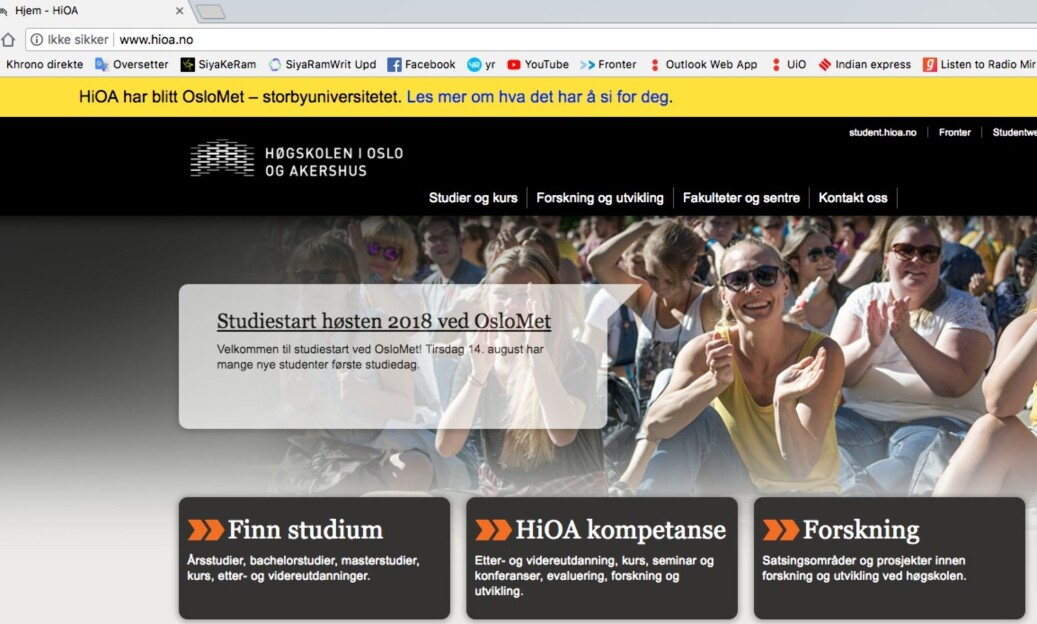Click the Indian express bookmark icon
Image resolution: width=1037 pixels, height=624 pixels.
click(825, 64)
